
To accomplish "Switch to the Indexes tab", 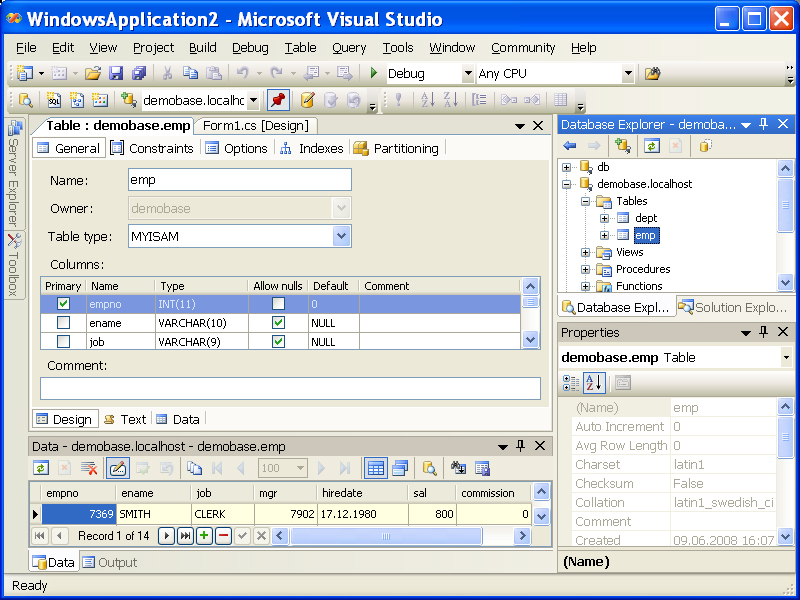I will click(312, 148).
